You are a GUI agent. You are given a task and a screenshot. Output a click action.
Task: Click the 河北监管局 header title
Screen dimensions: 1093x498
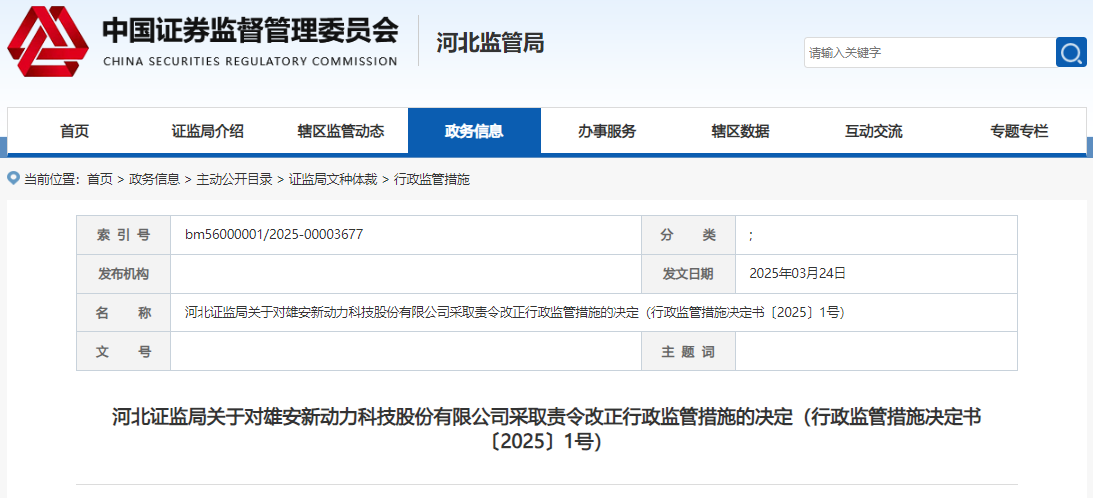490,43
